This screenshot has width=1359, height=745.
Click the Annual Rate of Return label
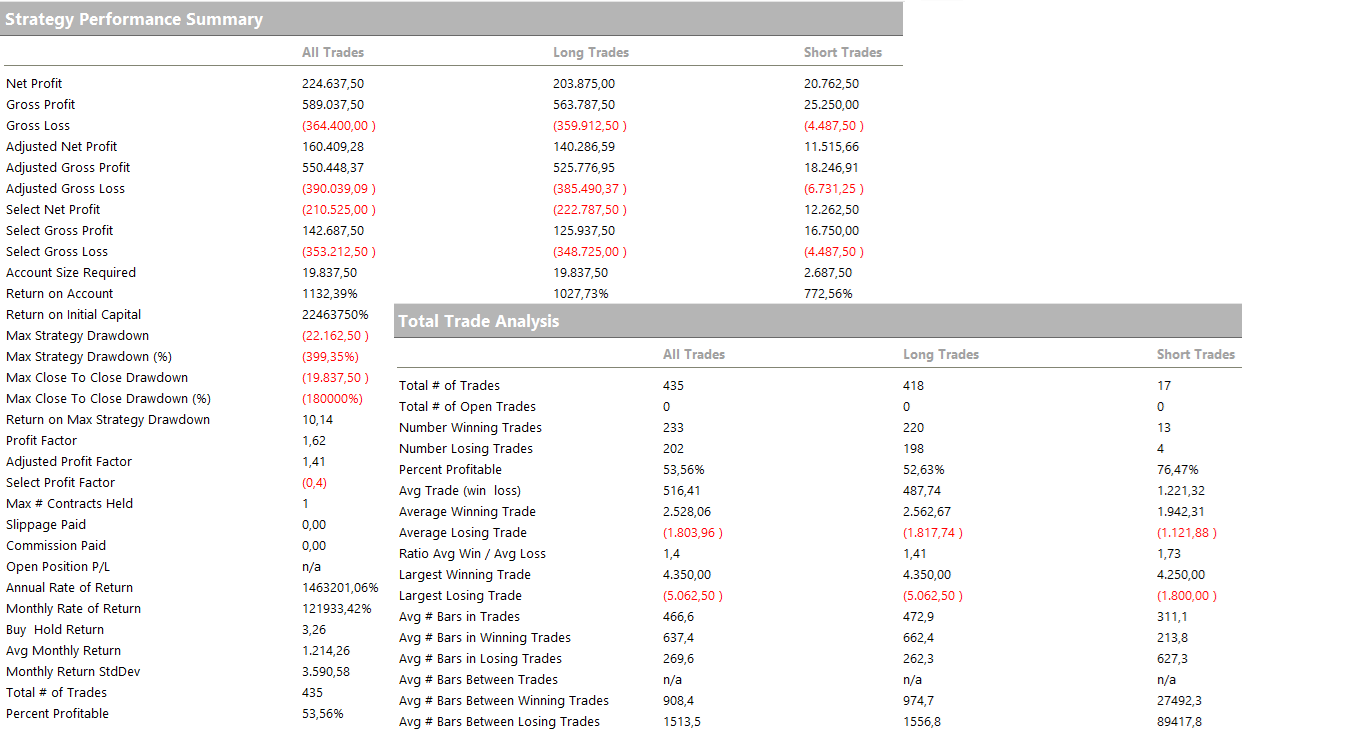(69, 588)
